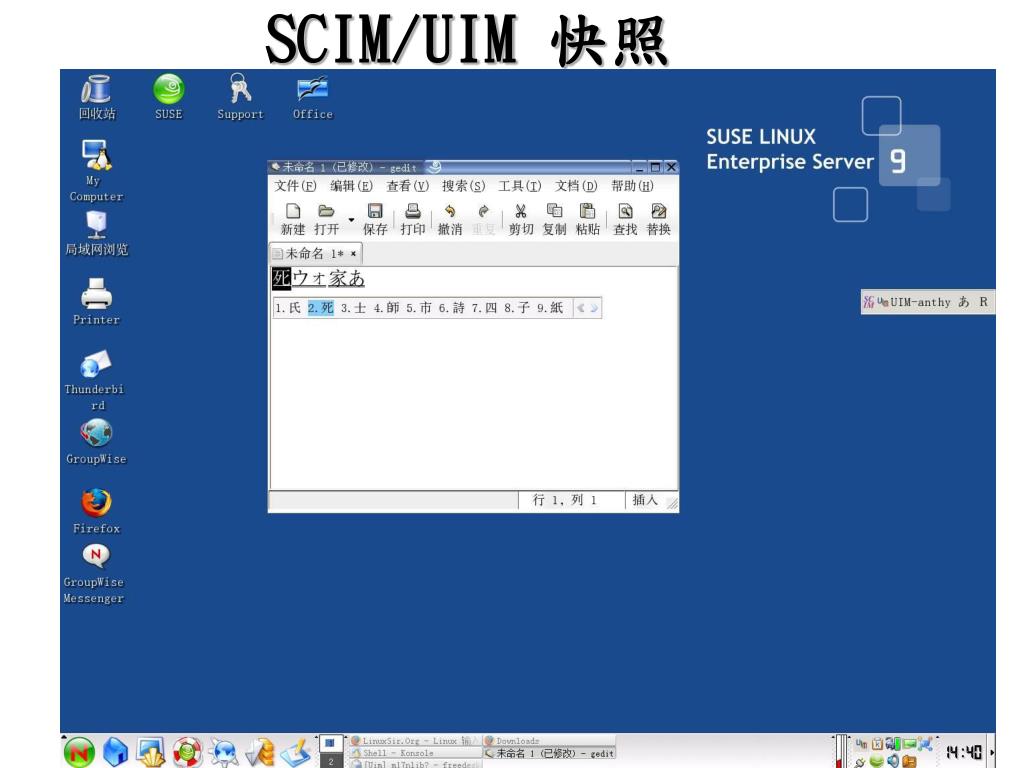Open the Office desktop icon
Image resolution: width=1024 pixels, height=768 pixels.
tap(312, 96)
